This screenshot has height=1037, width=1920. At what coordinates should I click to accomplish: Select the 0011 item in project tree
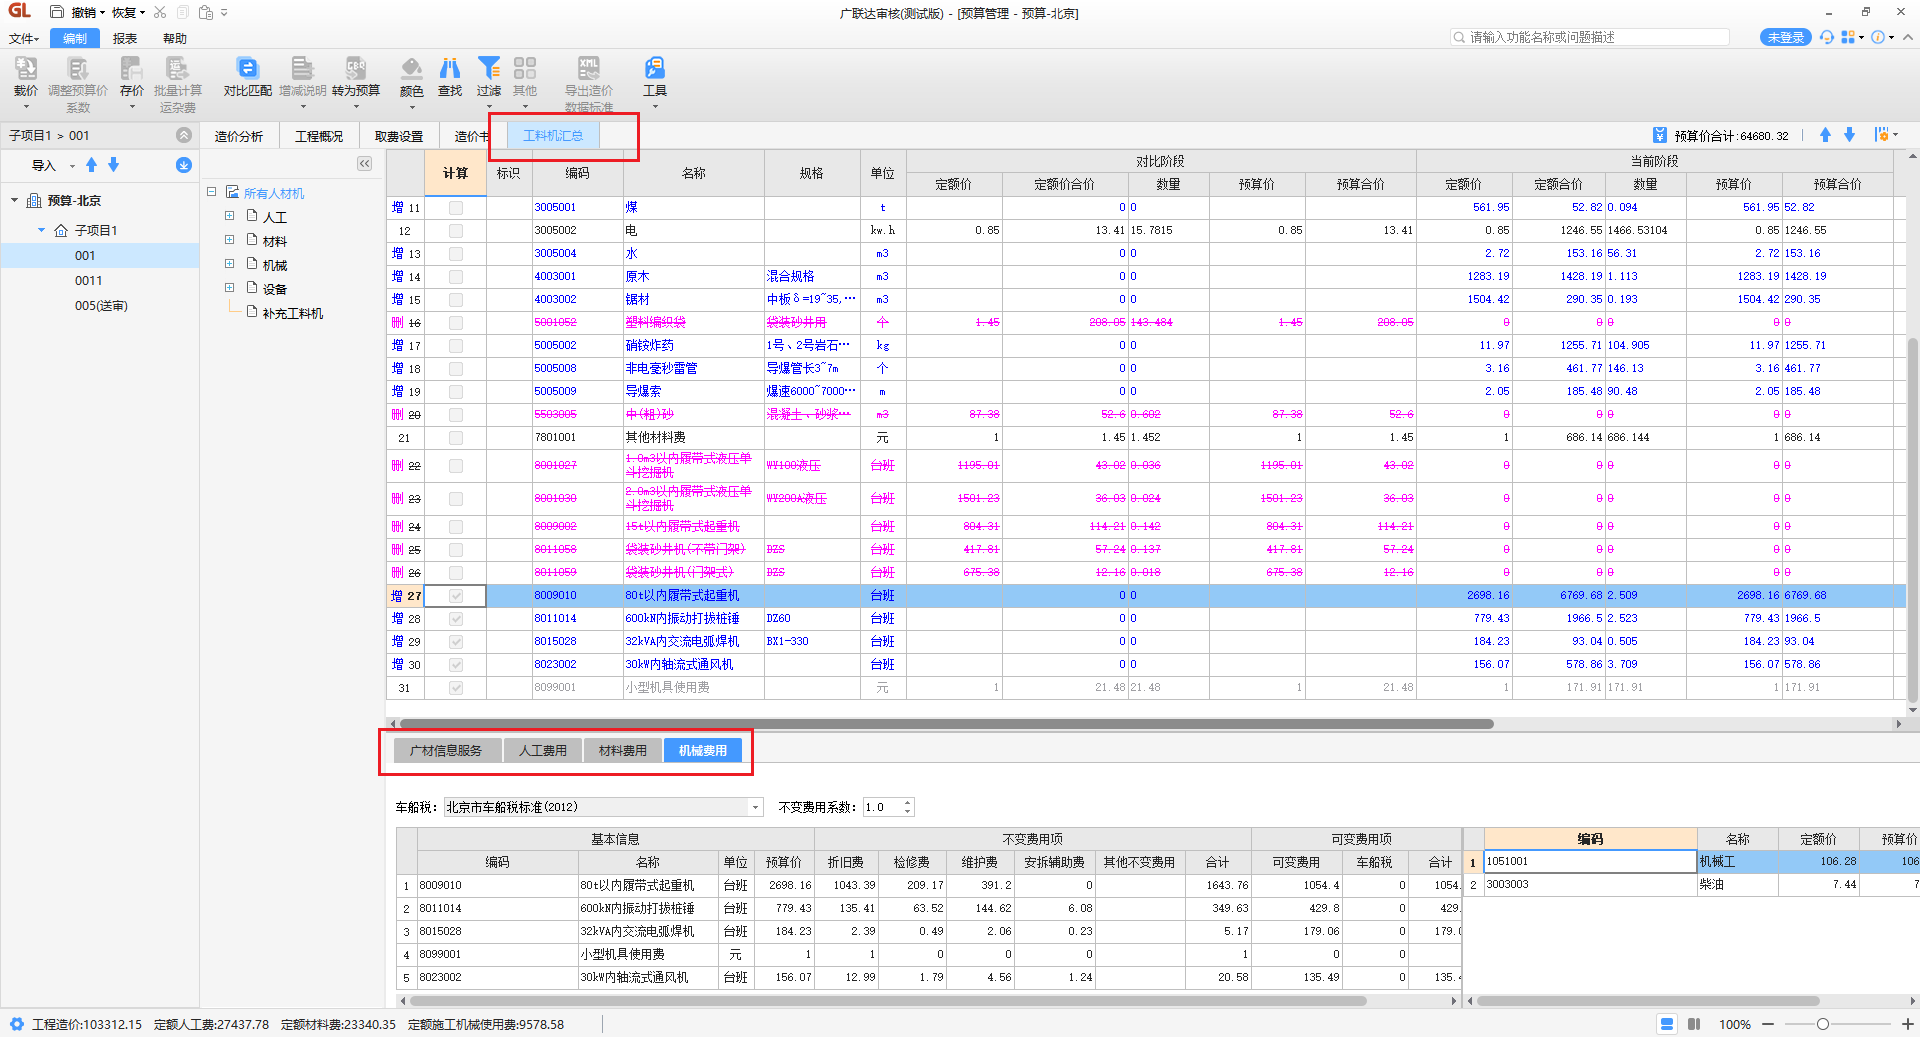tap(89, 281)
